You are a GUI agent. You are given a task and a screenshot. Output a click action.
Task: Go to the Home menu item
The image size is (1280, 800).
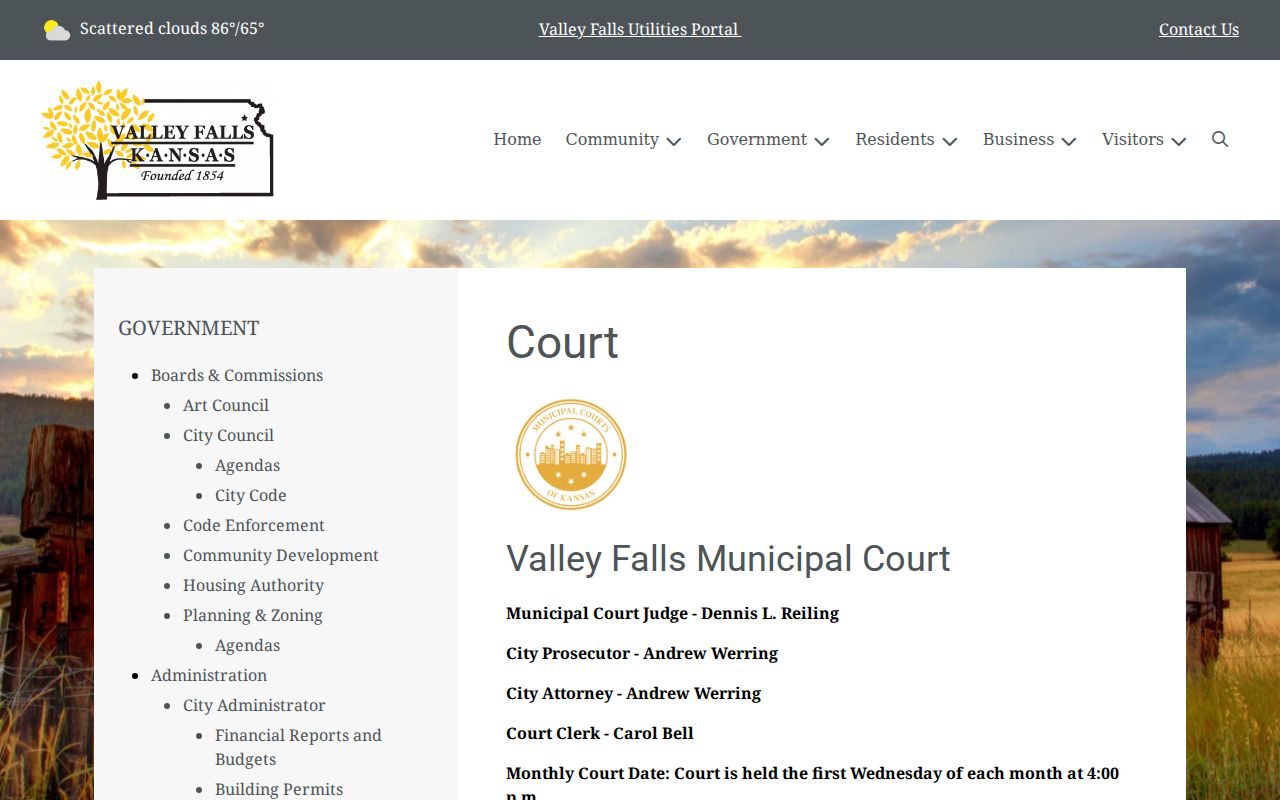(x=517, y=139)
